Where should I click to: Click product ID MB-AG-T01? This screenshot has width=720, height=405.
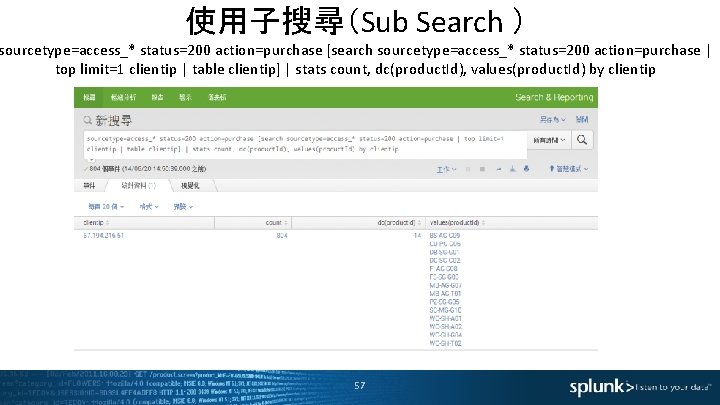point(445,293)
